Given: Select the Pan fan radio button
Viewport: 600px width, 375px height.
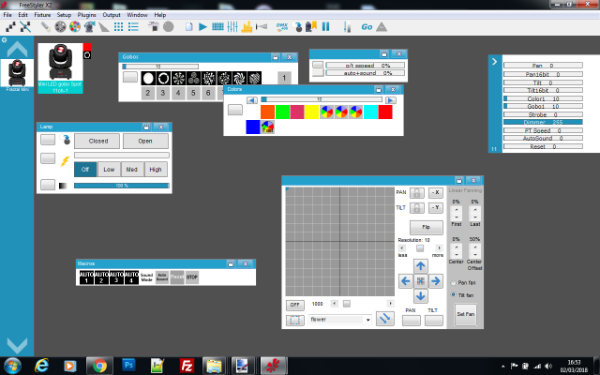Looking at the screenshot, I should [x=453, y=283].
